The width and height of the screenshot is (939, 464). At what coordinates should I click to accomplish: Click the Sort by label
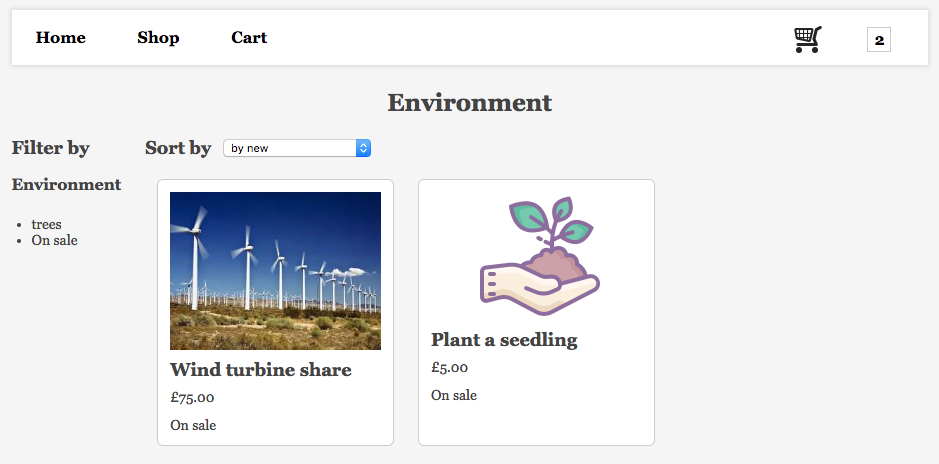coord(178,148)
